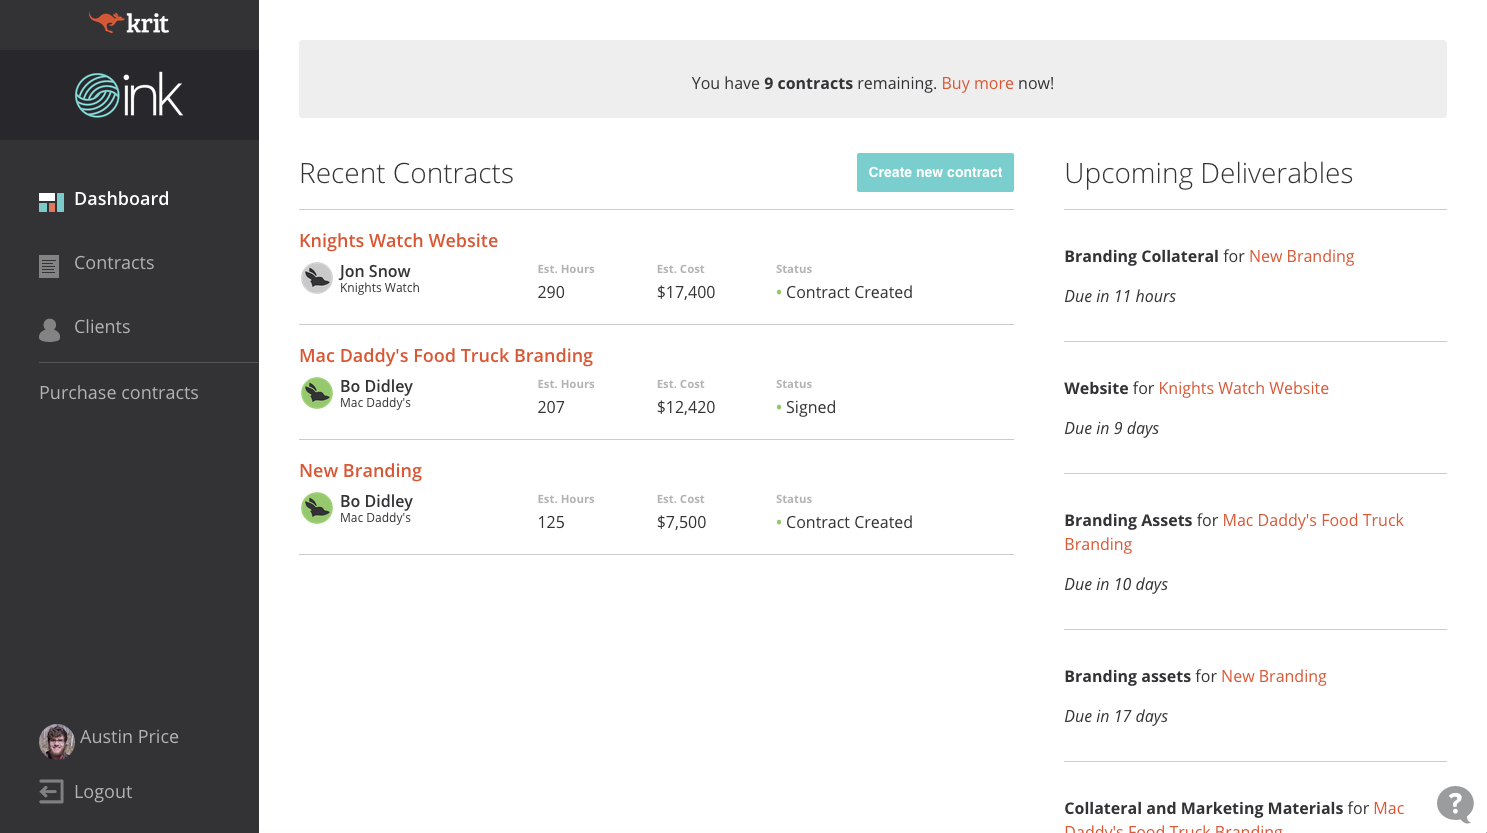Click the Contracts document icon
1487x833 pixels.
[x=49, y=266]
